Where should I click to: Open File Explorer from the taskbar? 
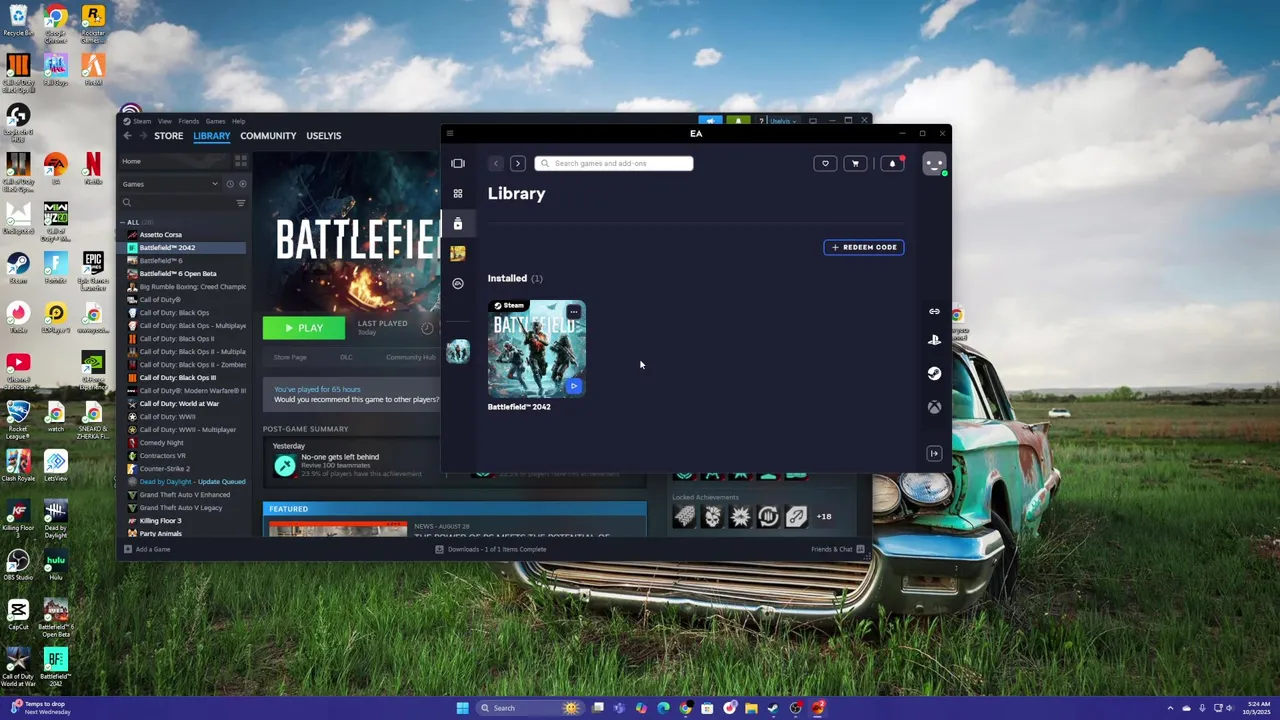coord(751,708)
